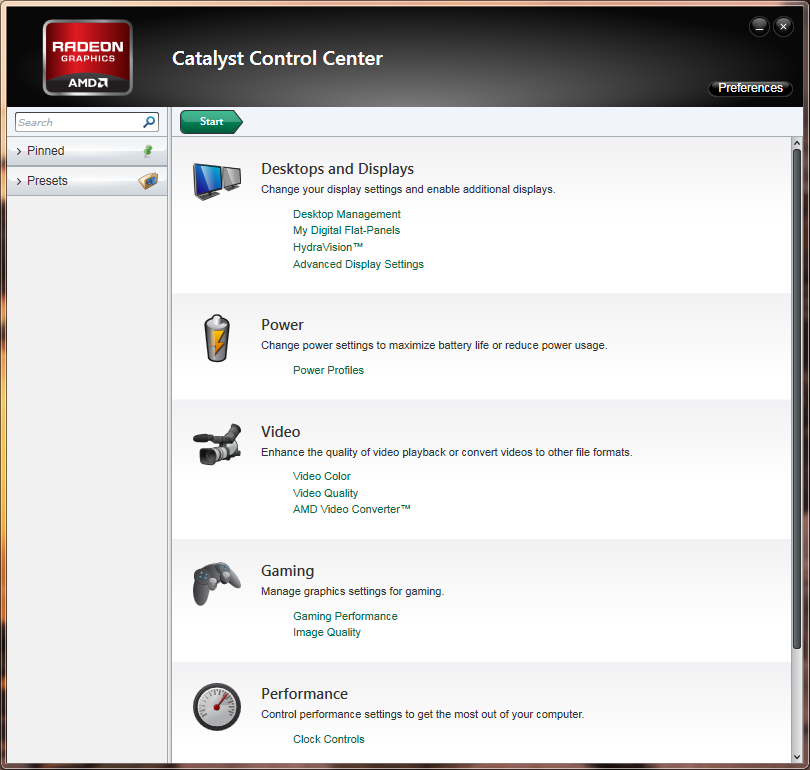Click "Change power settings to maximize battery life" text
Screen dimensions: 810x770
(x=434, y=345)
